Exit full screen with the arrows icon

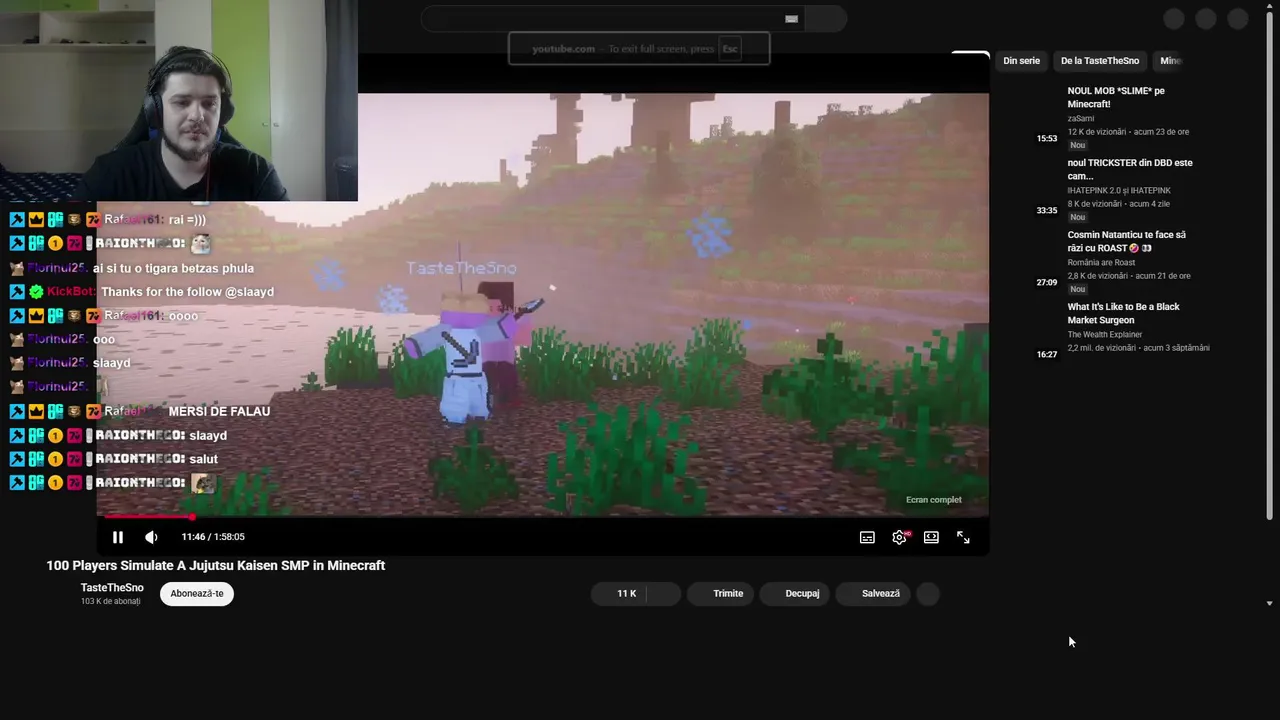(963, 537)
